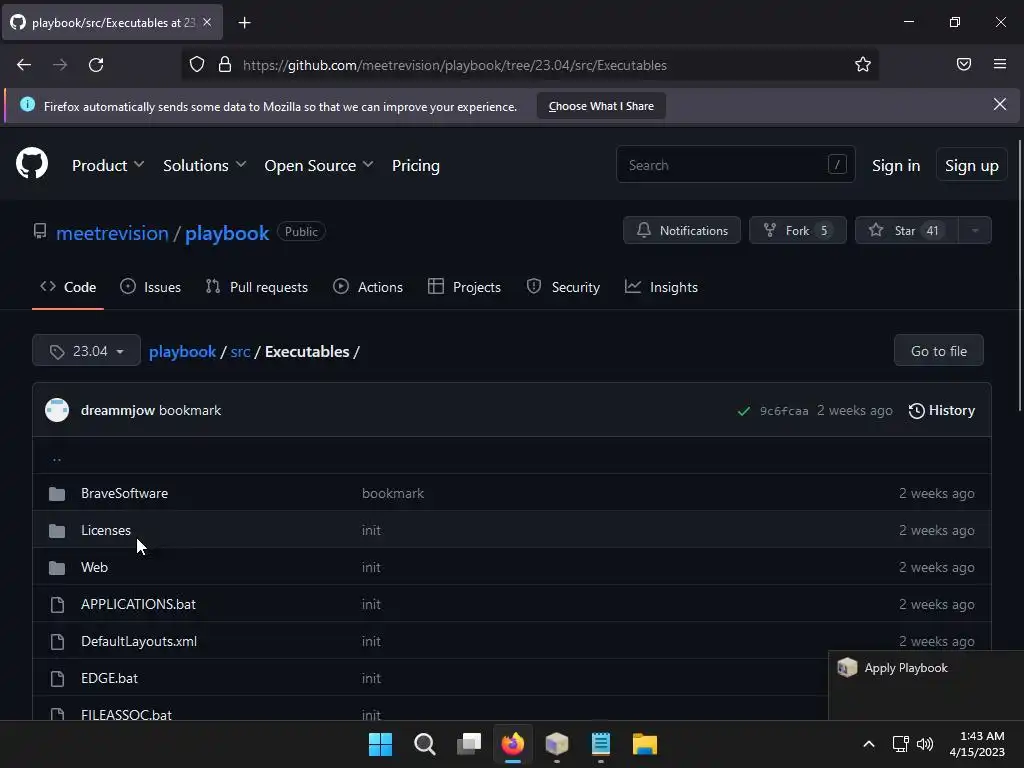The height and width of the screenshot is (768, 1024).
Task: Switch to the Issues tab
Action: click(x=150, y=287)
